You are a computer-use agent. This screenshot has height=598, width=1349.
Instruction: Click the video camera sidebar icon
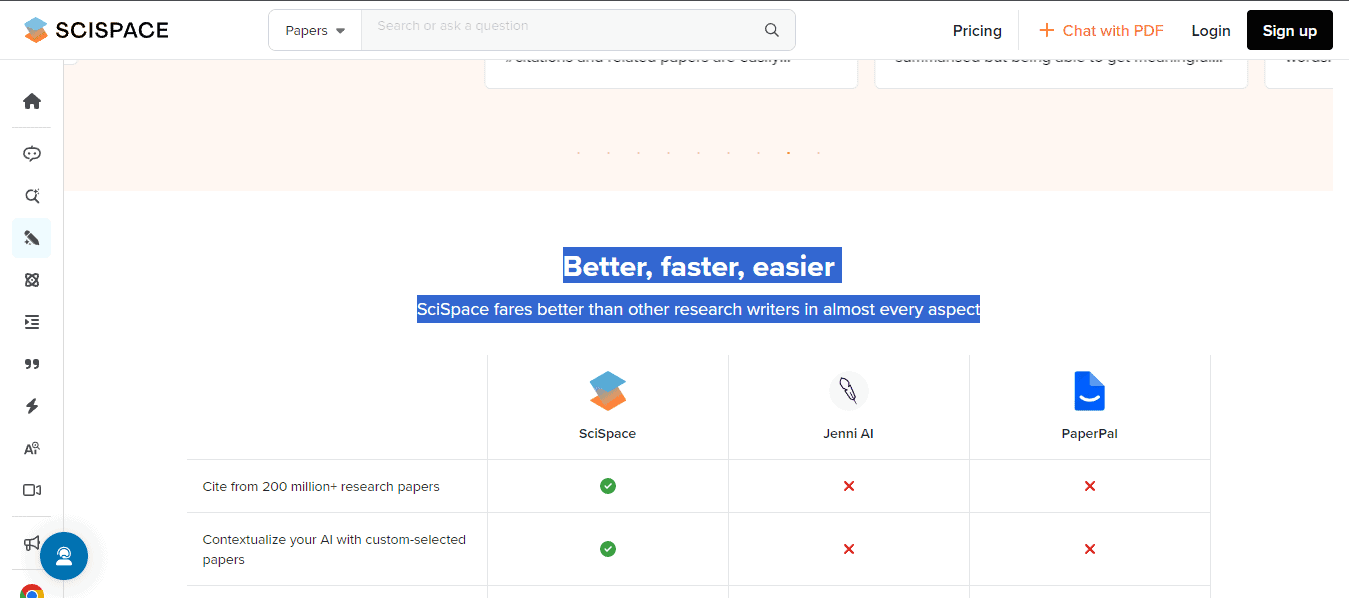pos(32,490)
